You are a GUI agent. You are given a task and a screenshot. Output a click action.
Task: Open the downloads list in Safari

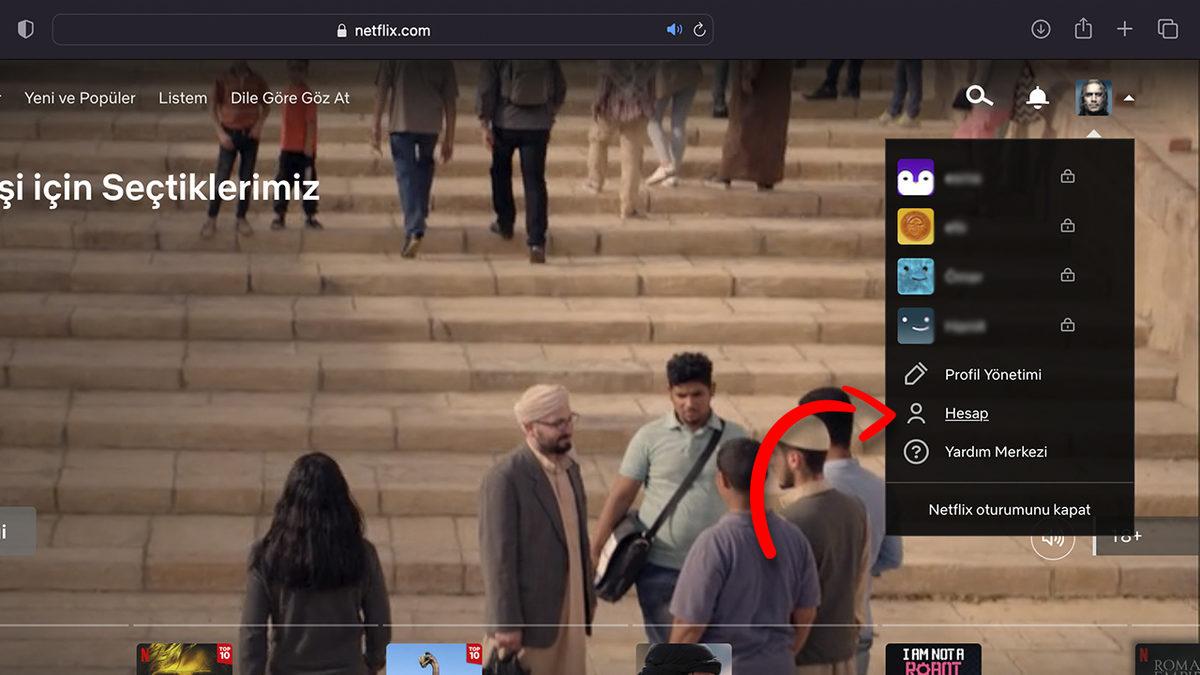1040,29
